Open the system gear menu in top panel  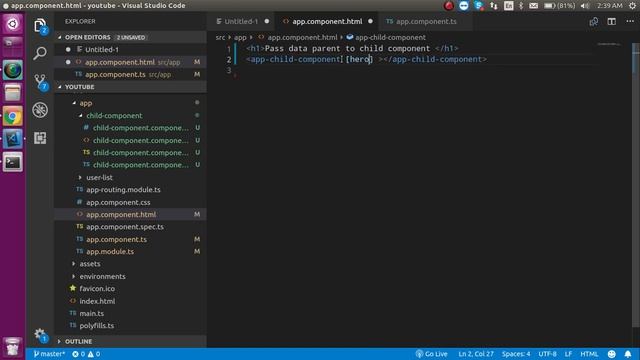pyautogui.click(x=632, y=6)
